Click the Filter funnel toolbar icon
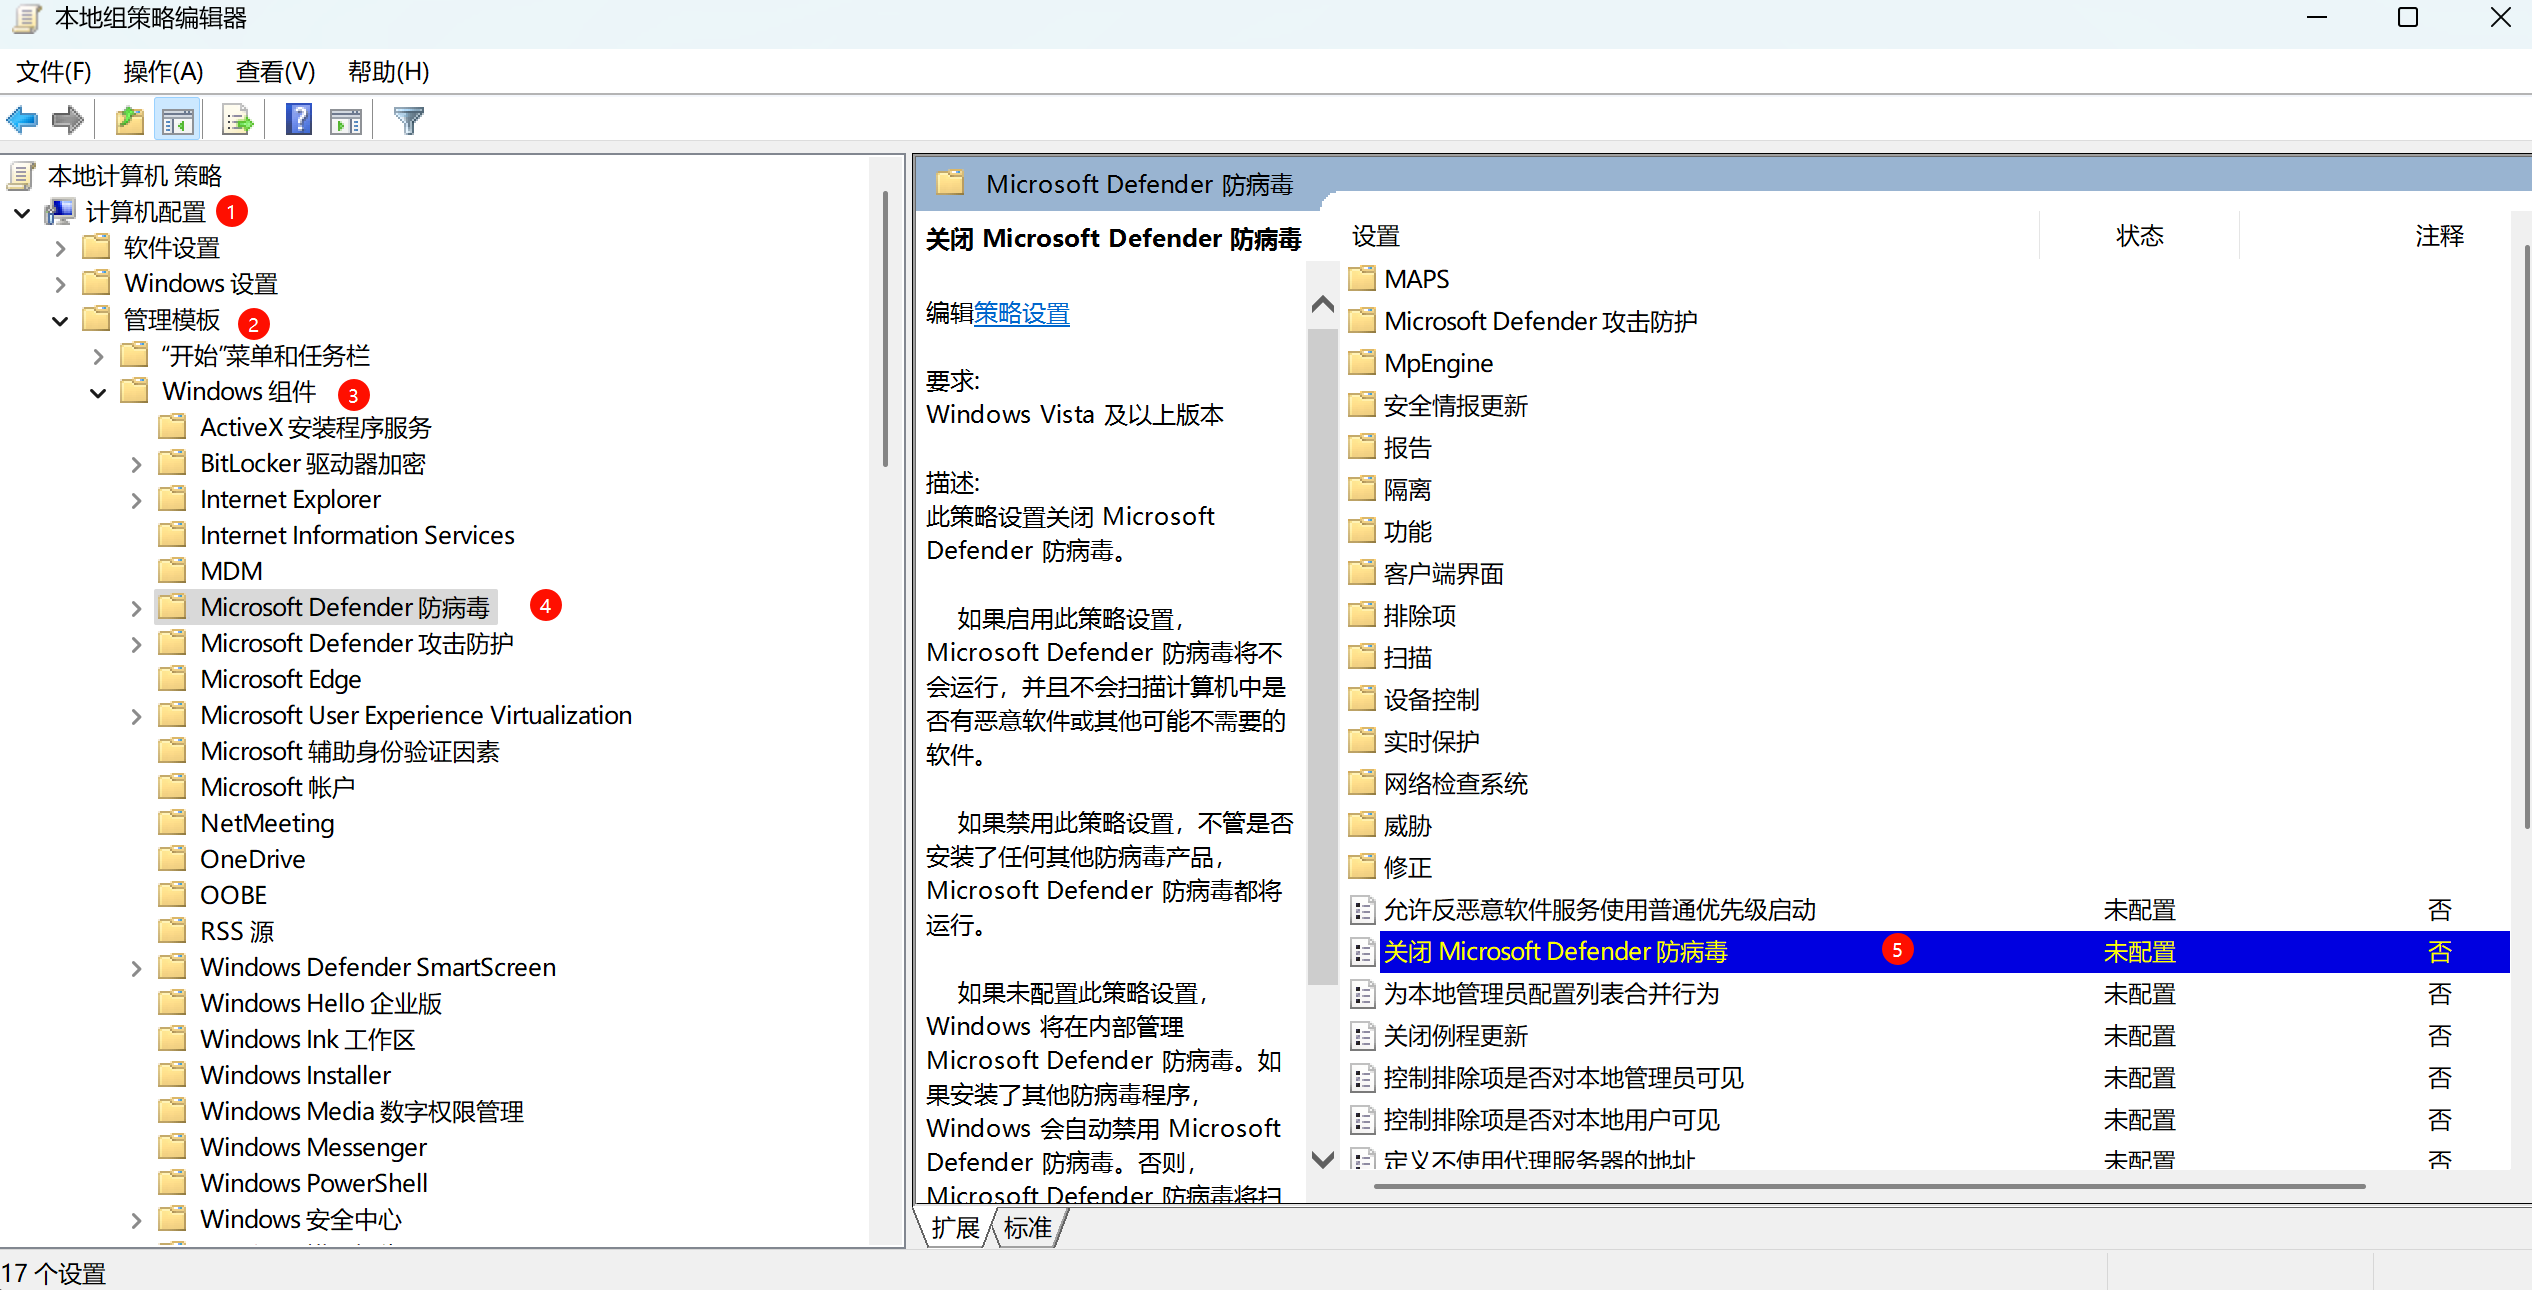Image resolution: width=2532 pixels, height=1290 pixels. pos(409,121)
